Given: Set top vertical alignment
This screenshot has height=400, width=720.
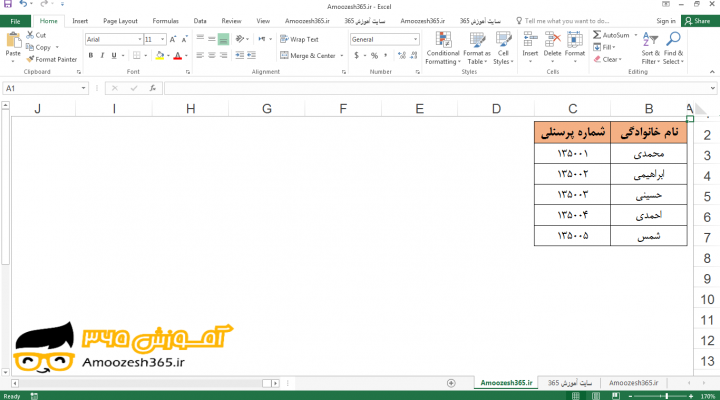Looking at the screenshot, I should (200, 39).
